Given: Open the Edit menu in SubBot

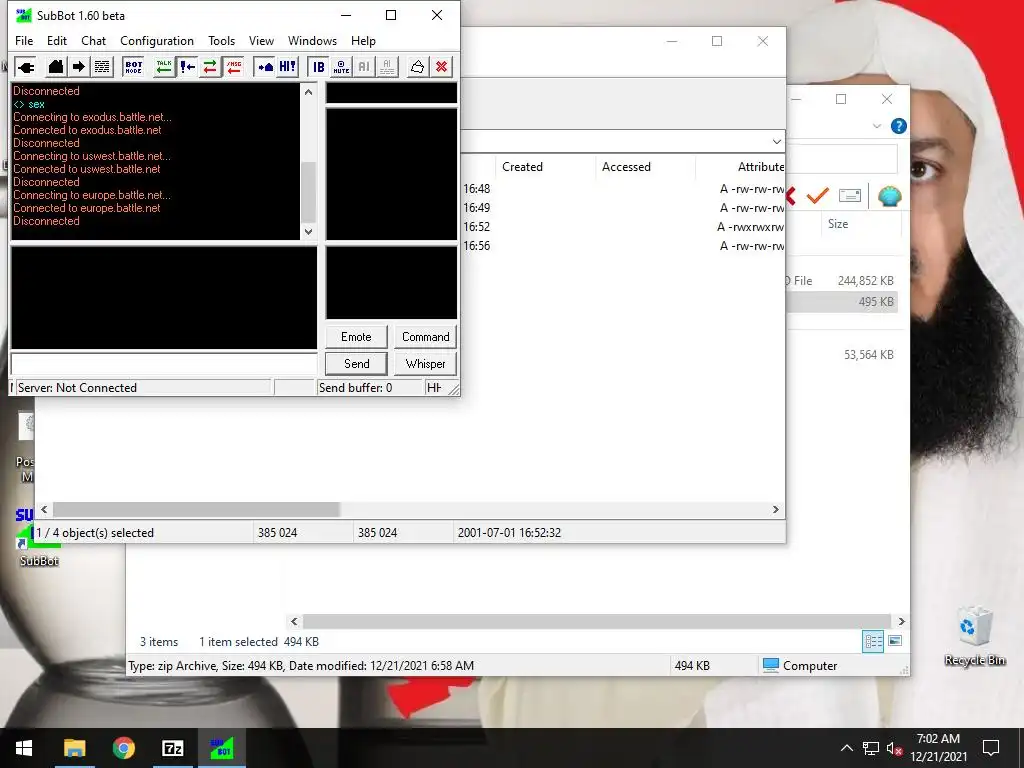Looking at the screenshot, I should point(57,40).
